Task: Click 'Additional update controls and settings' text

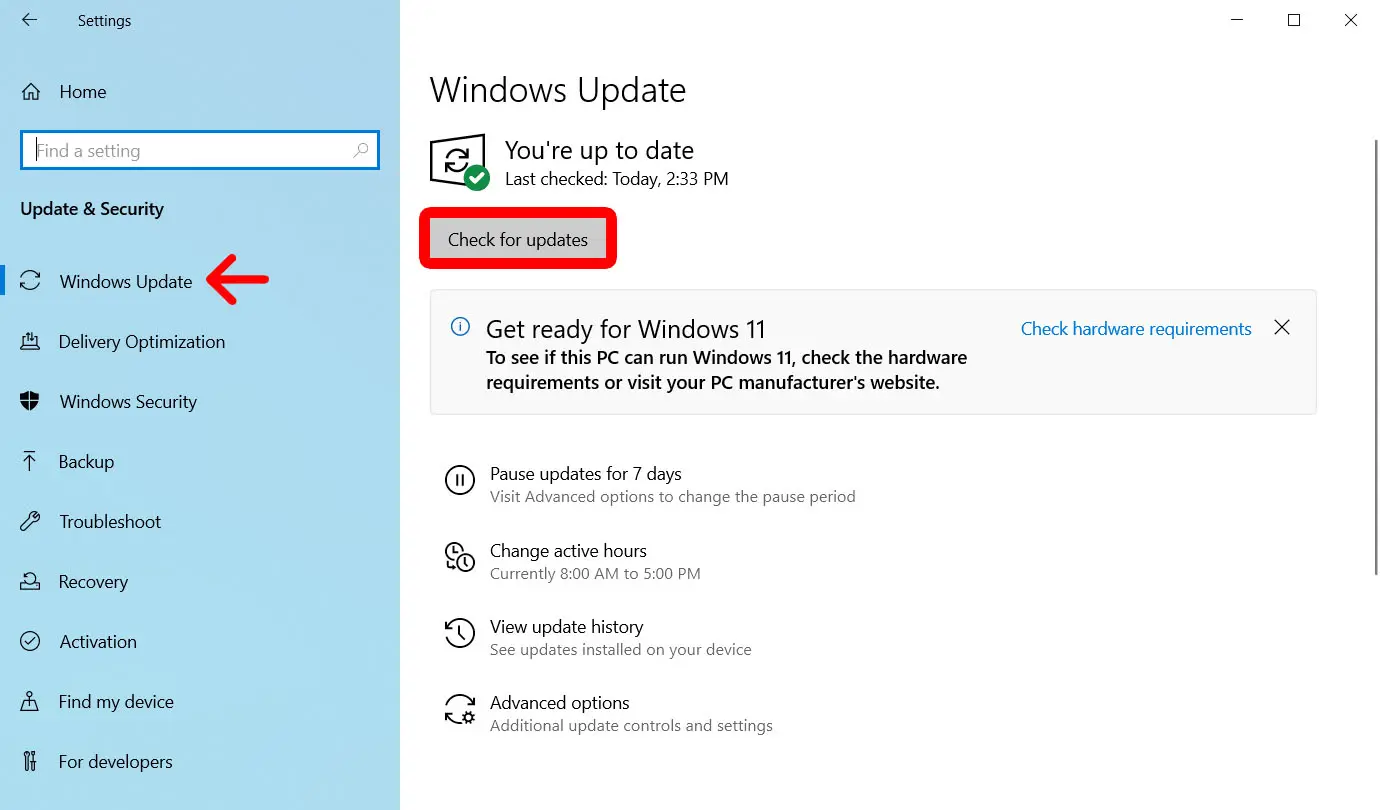Action: pyautogui.click(x=631, y=726)
